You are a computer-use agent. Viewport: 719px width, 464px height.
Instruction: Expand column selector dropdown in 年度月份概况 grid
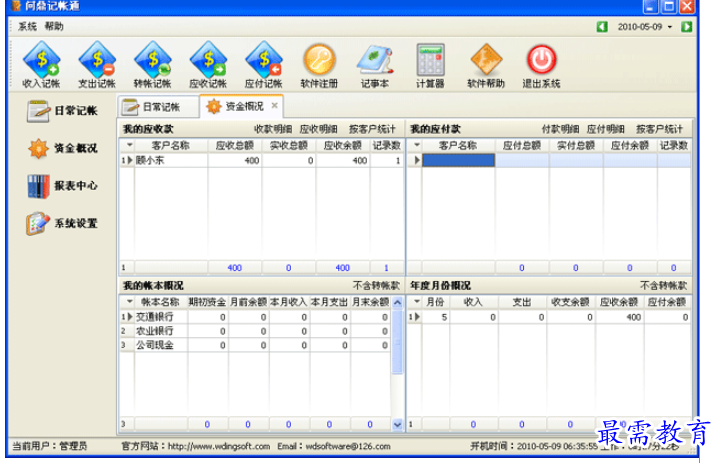pos(416,302)
